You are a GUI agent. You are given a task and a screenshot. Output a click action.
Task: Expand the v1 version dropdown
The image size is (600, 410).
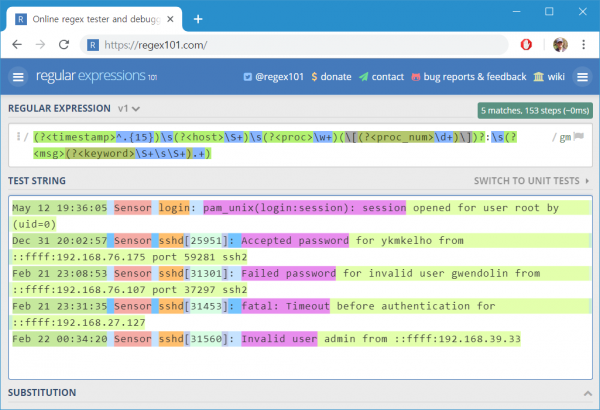[x=129, y=109]
